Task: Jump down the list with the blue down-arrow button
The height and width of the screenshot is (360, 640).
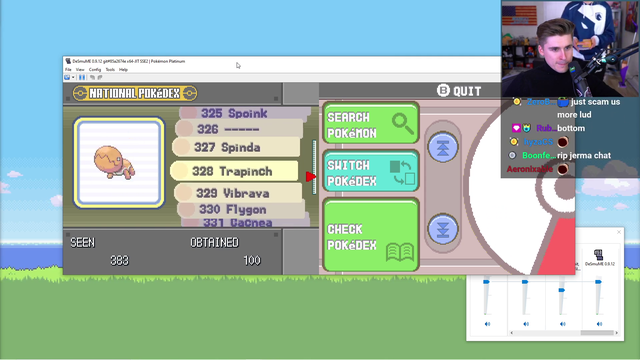Action: pyautogui.click(x=443, y=229)
